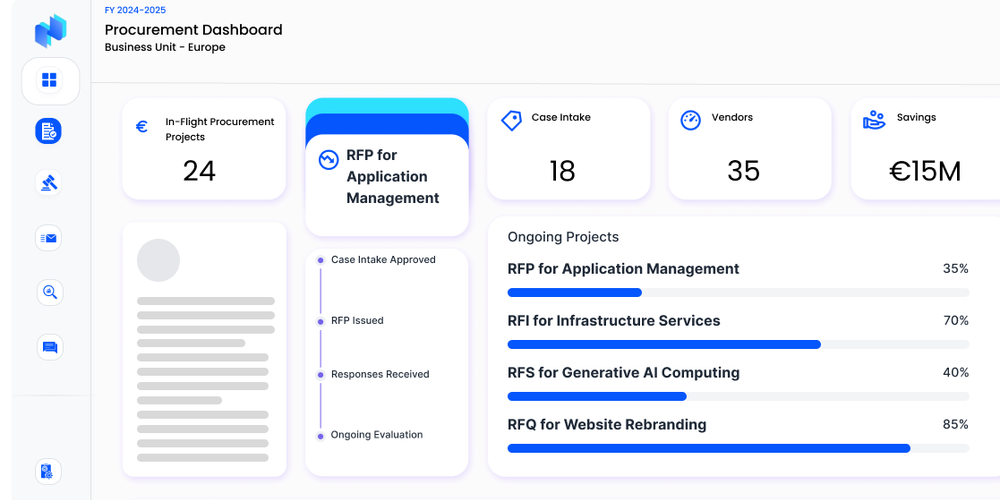Select the Case Intake Approved step

pyautogui.click(x=383, y=260)
